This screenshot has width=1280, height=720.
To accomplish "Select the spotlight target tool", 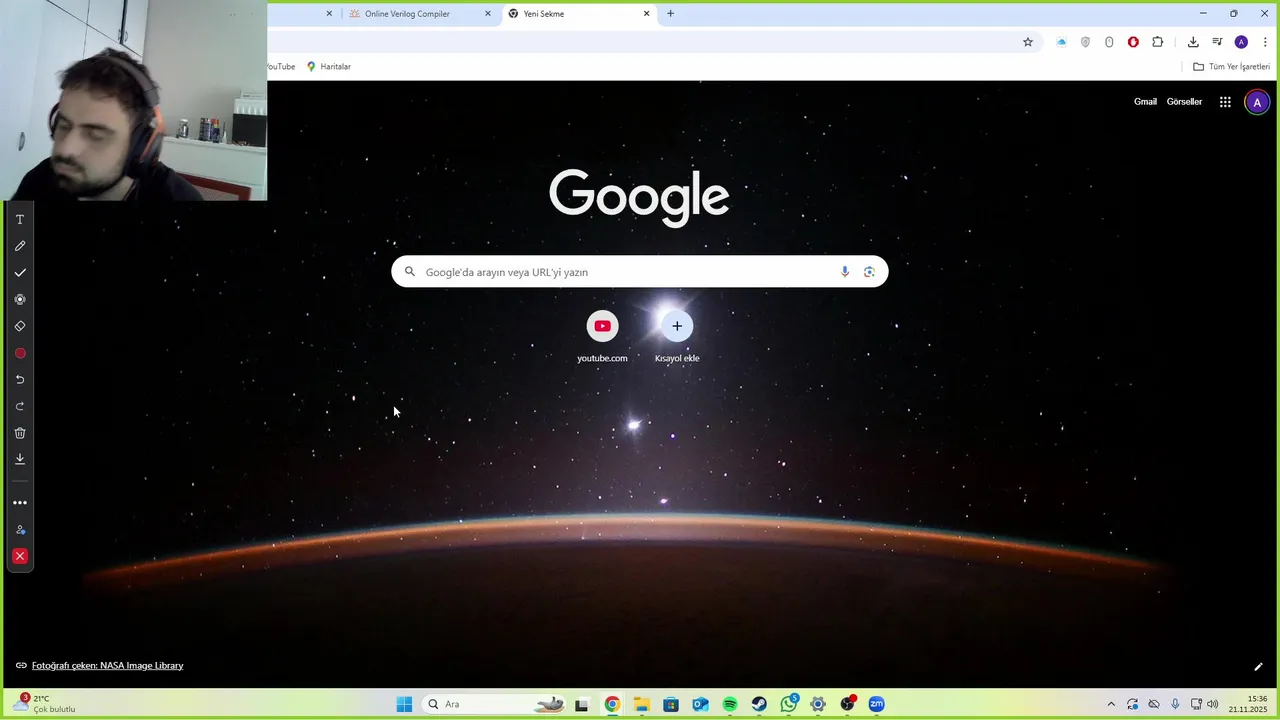I will [19, 299].
